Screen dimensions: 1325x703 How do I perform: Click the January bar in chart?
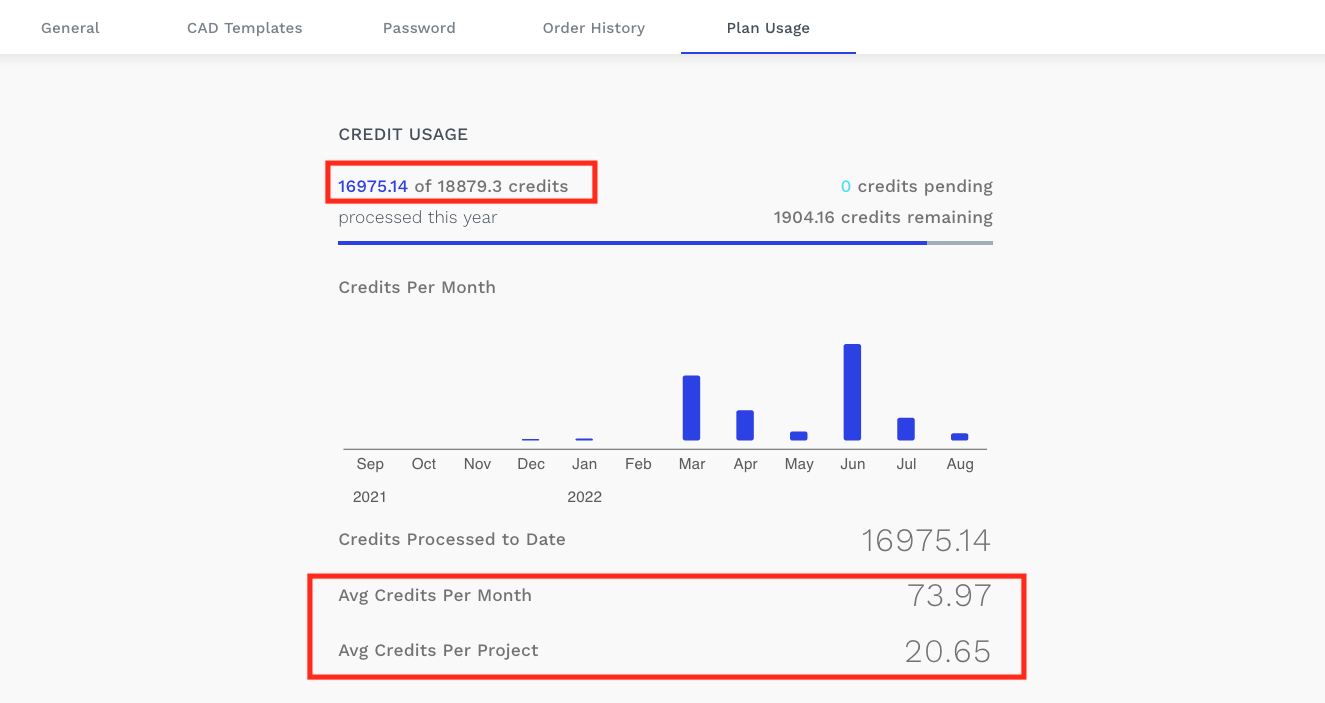point(584,439)
